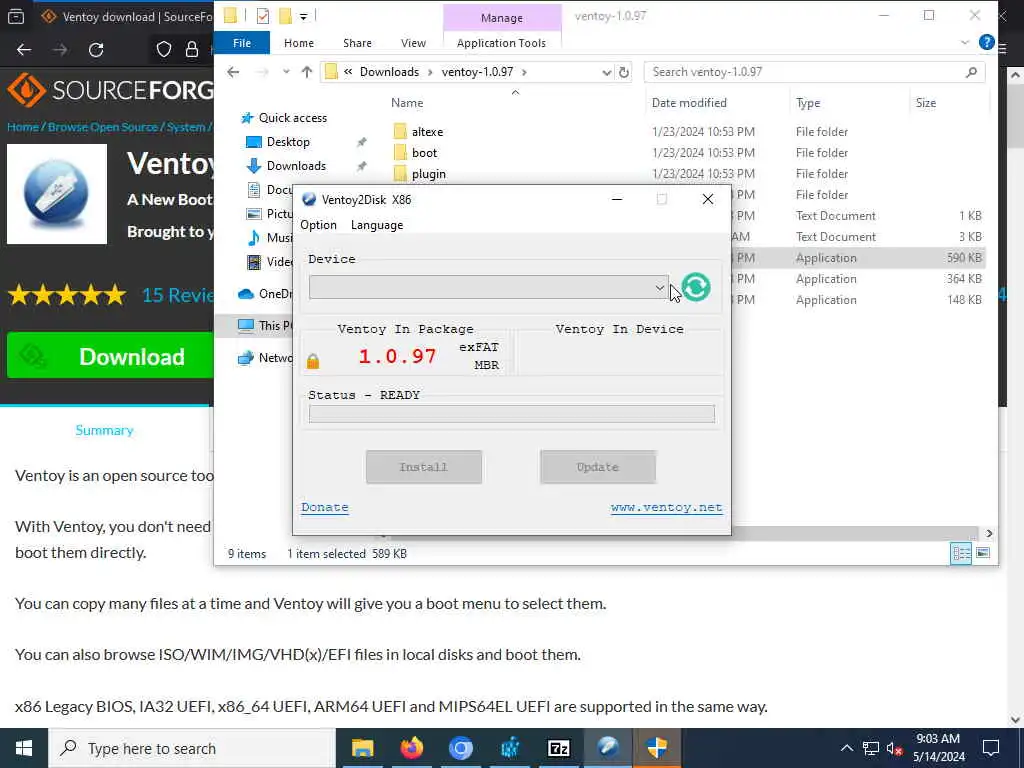Click Downloads in the address breadcrumb
The image size is (1024, 768).
point(389,72)
